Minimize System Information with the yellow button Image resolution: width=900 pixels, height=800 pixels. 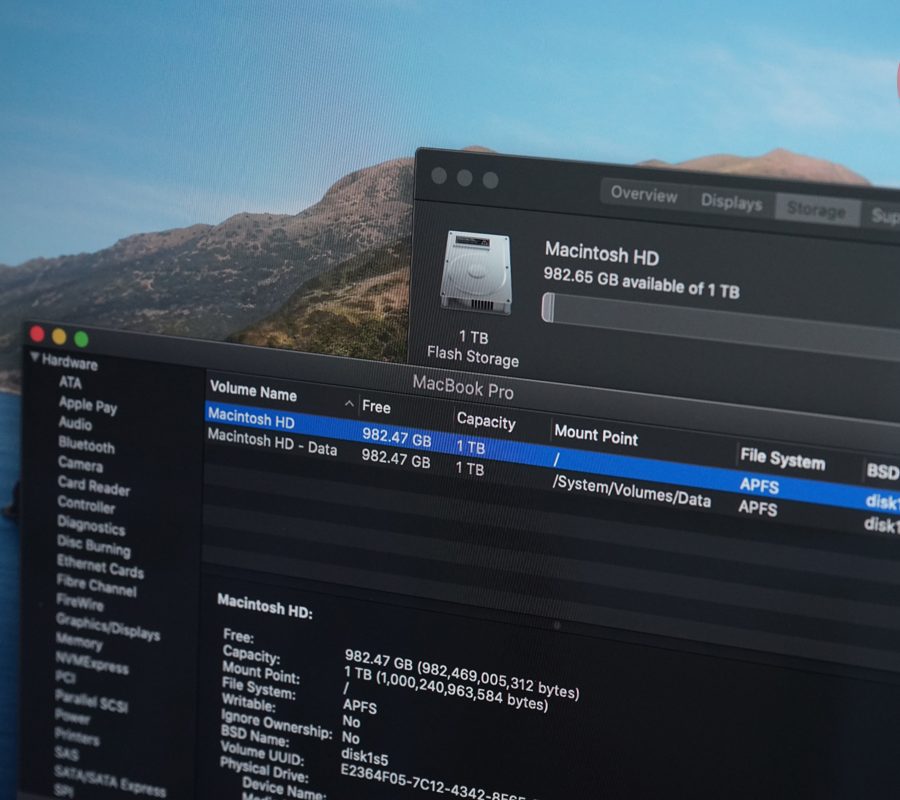click(x=59, y=336)
